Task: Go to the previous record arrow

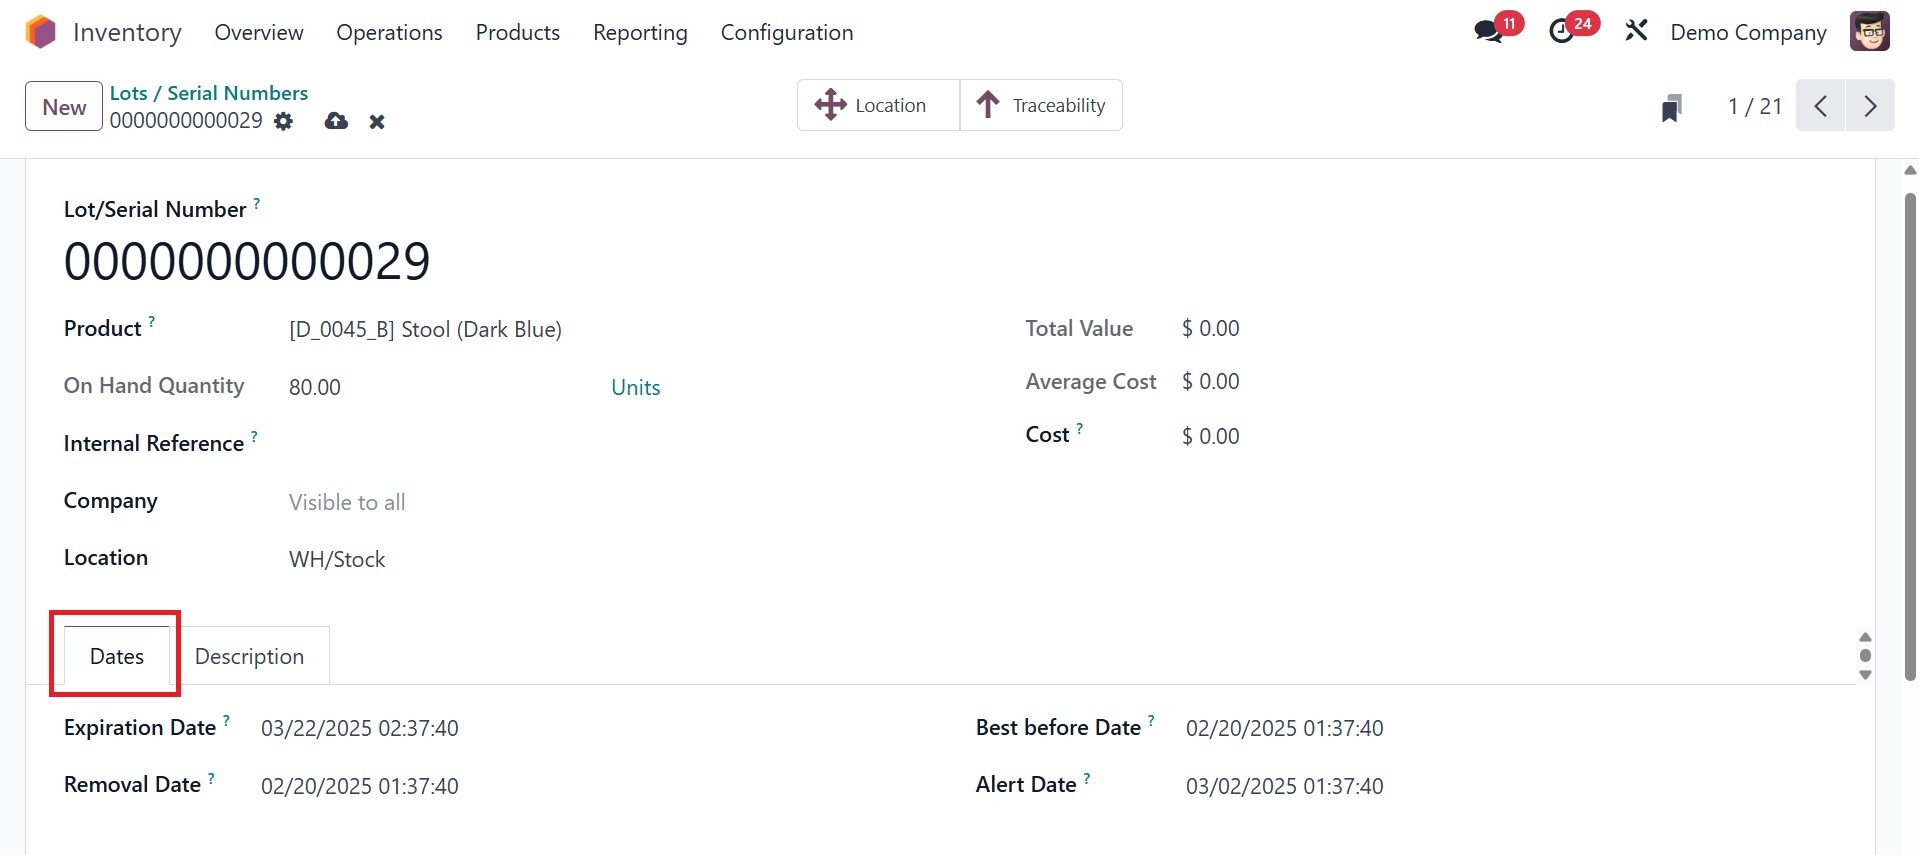Action: point(1821,106)
